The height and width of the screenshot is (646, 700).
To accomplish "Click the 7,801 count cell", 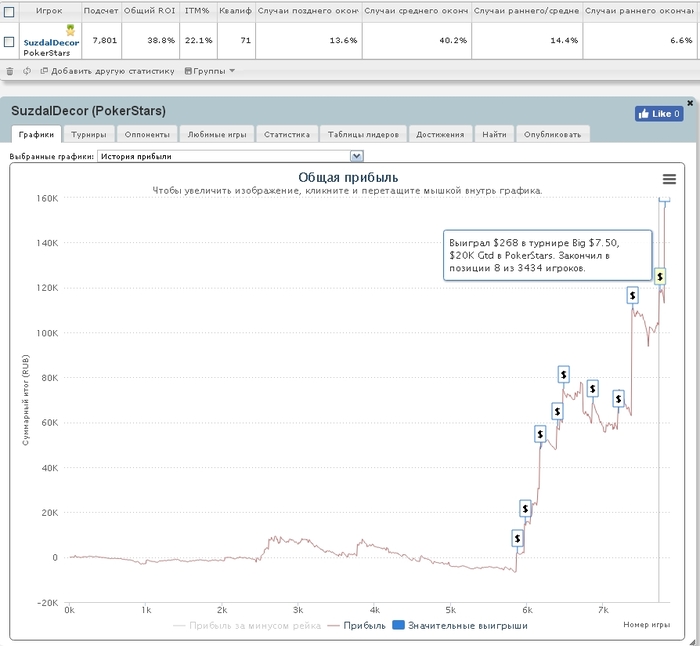I will (x=101, y=41).
